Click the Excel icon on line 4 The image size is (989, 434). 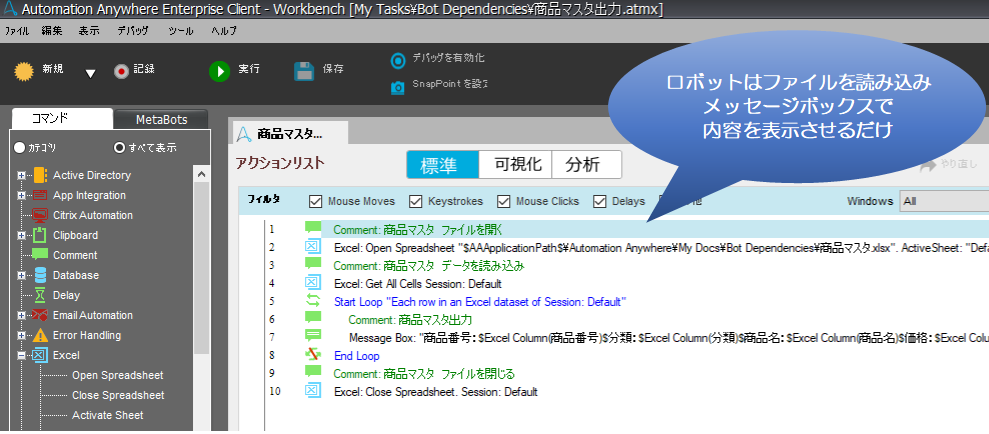tap(313, 282)
